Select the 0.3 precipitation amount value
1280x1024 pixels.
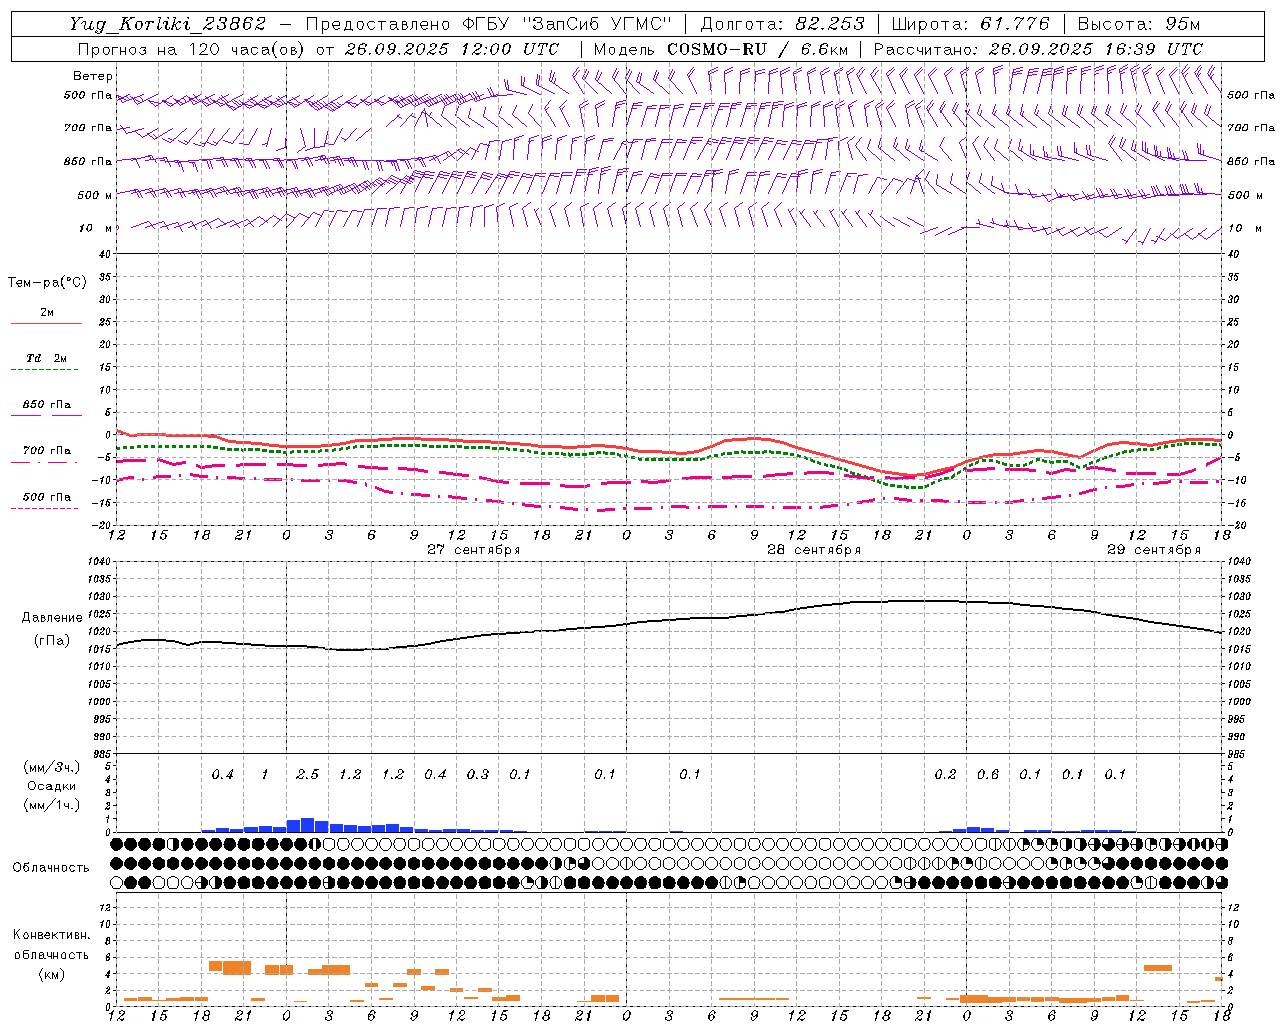(478, 775)
